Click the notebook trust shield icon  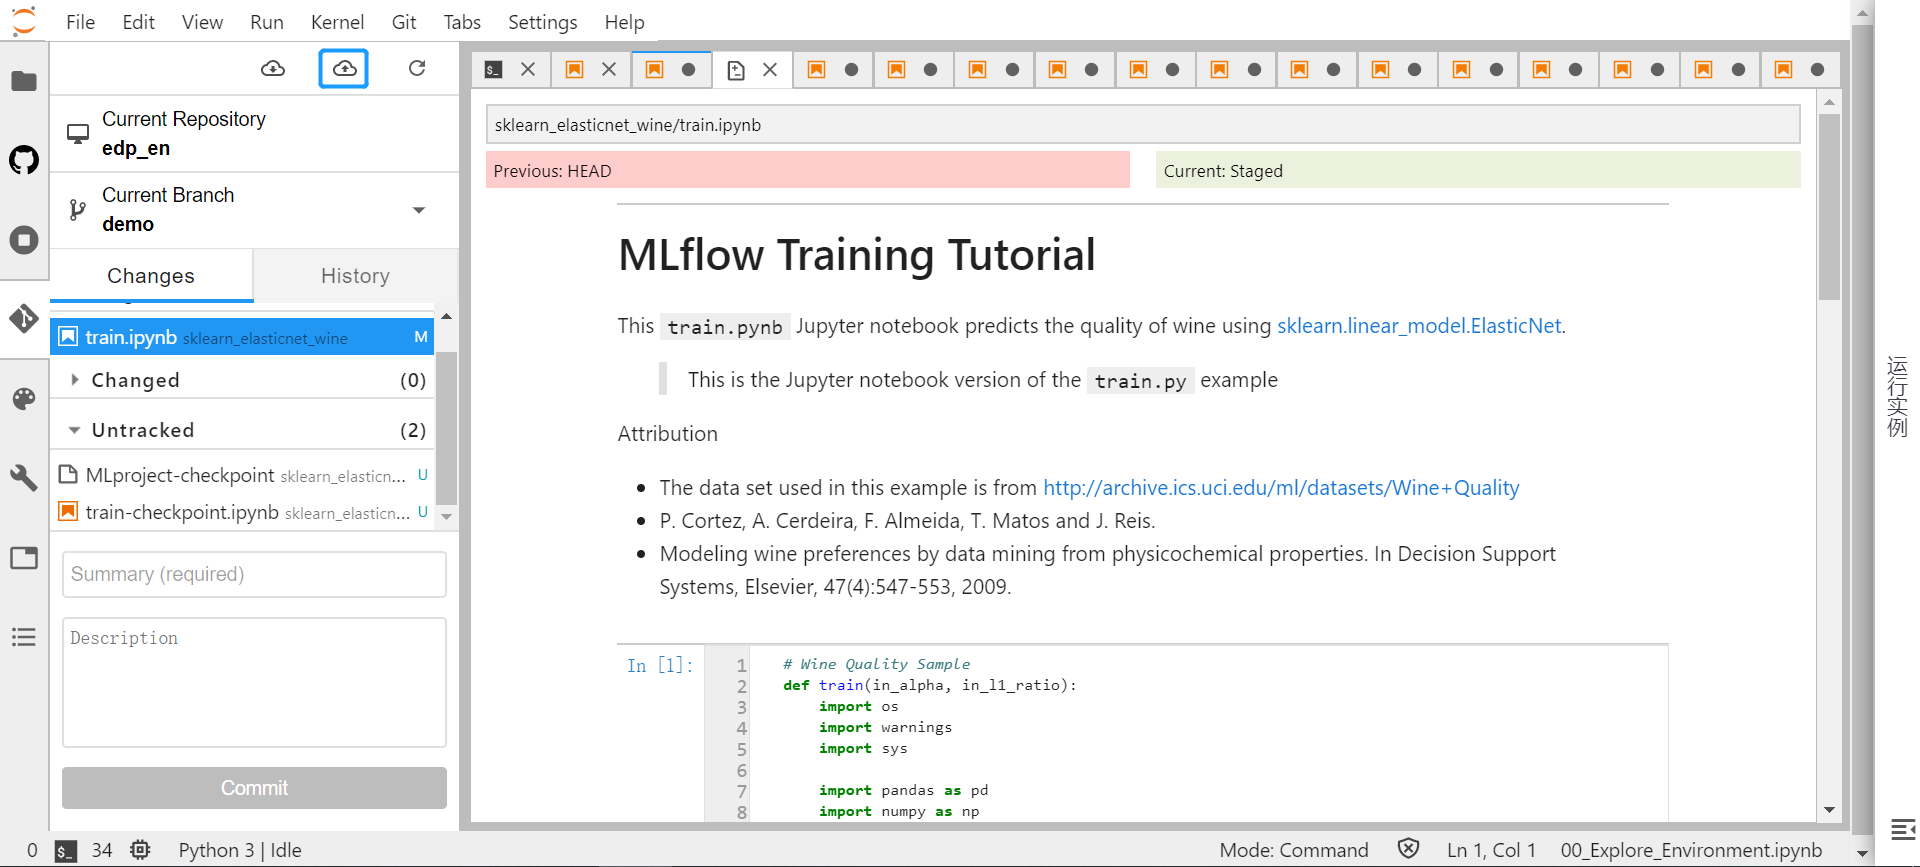pyautogui.click(x=1408, y=849)
